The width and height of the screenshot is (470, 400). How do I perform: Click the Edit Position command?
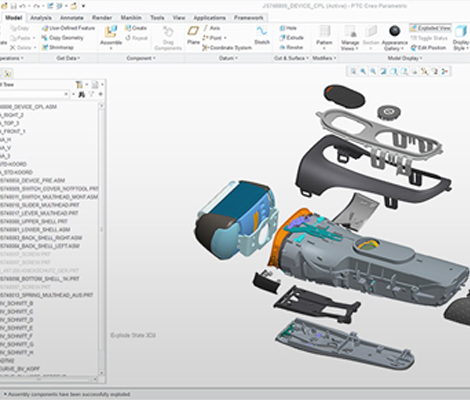coord(428,48)
